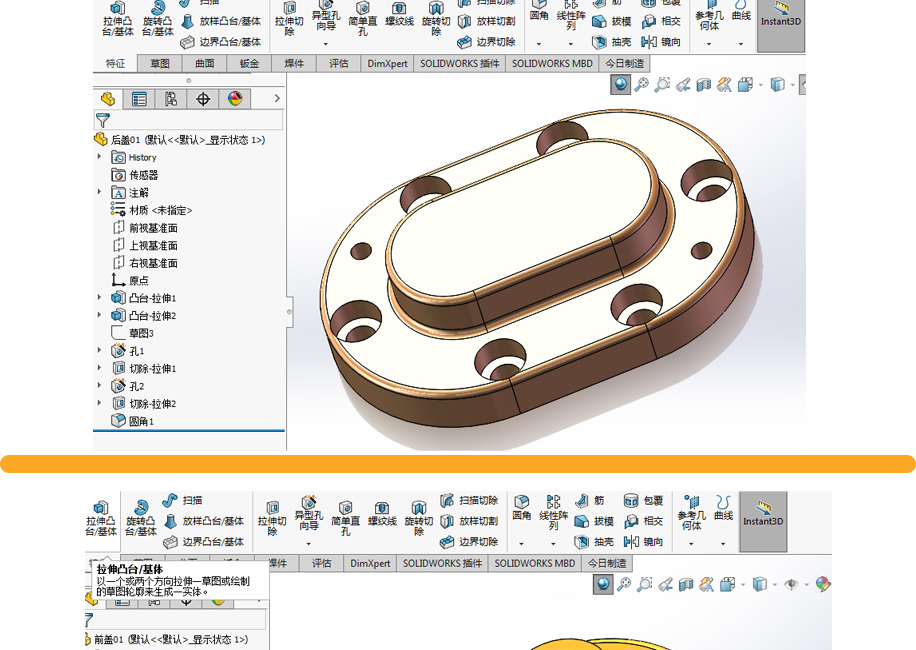Expand the 凸台-拉伸1 feature
This screenshot has height=650, width=916.
click(x=99, y=298)
